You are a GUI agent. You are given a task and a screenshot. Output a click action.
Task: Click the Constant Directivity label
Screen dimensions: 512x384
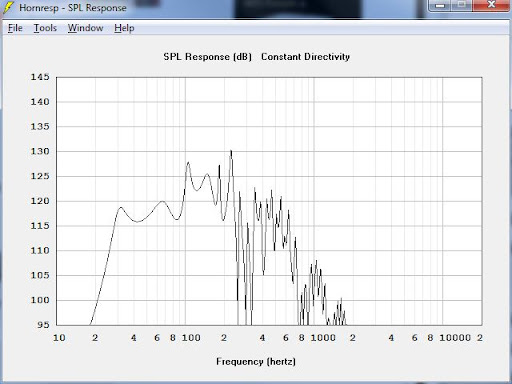point(305,57)
